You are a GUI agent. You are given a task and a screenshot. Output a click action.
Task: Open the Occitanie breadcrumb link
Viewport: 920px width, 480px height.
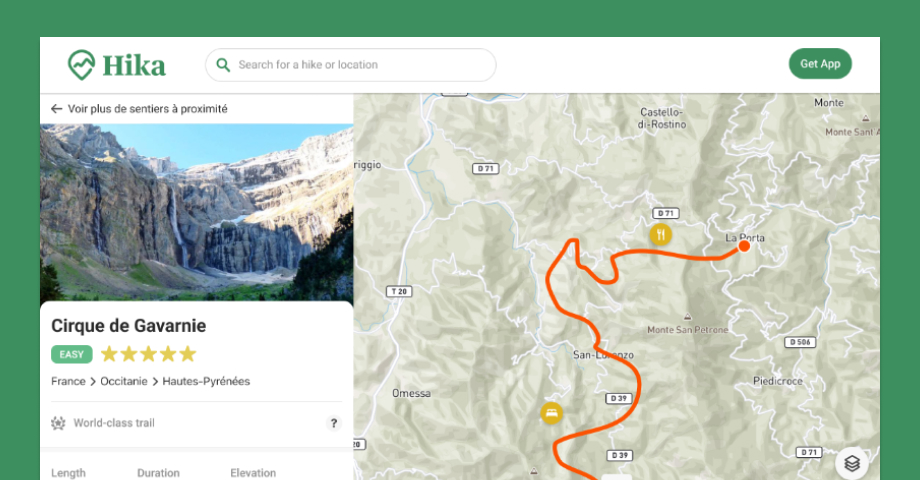(x=123, y=381)
